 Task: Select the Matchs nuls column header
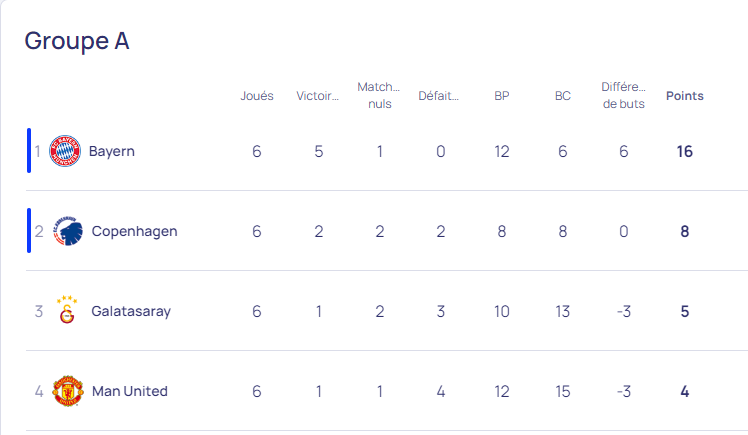pyautogui.click(x=379, y=95)
